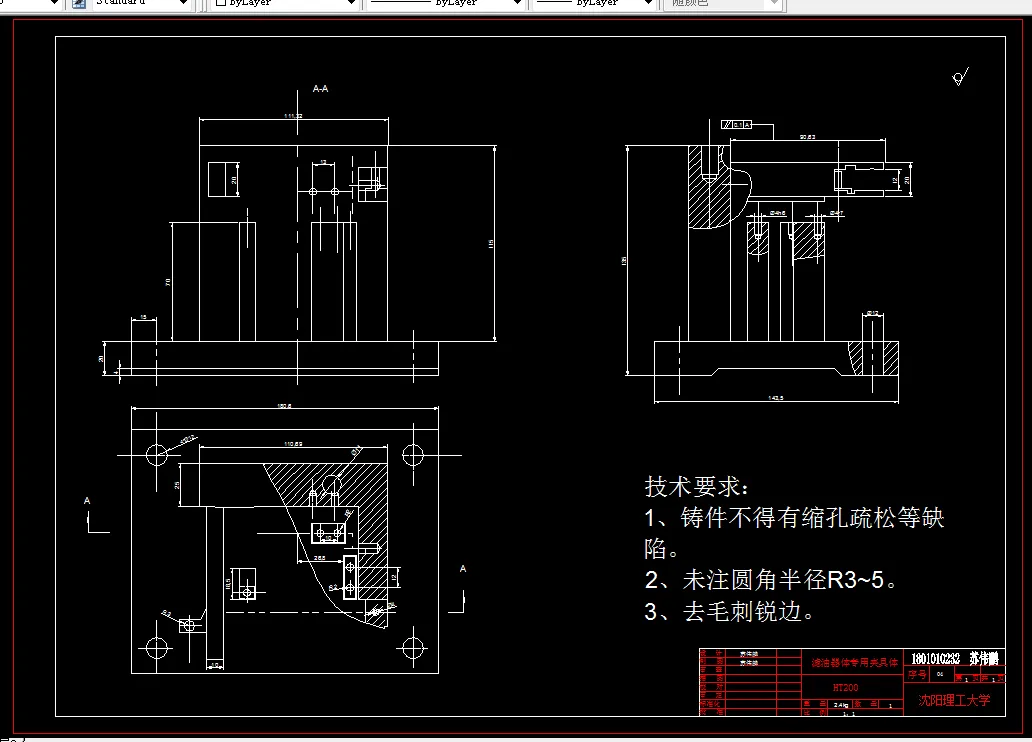Select the datum flag symbol above the right view
1032x742 pixels.
(737, 124)
